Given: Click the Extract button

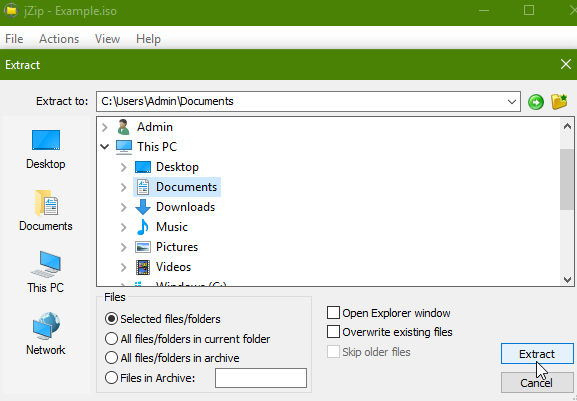Looking at the screenshot, I should (x=537, y=354).
